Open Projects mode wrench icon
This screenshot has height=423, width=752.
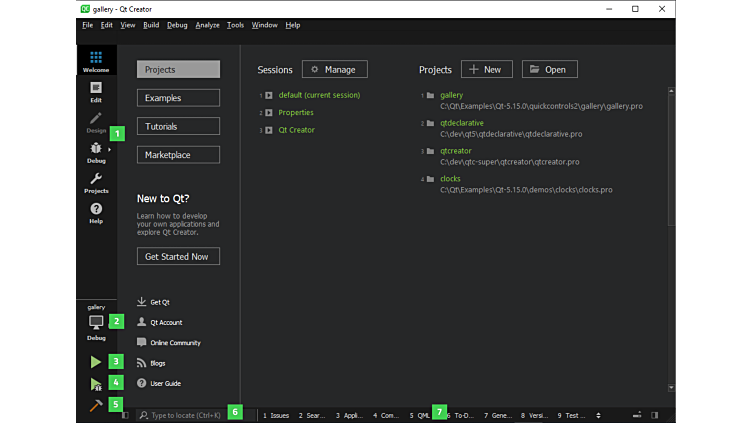[96, 182]
